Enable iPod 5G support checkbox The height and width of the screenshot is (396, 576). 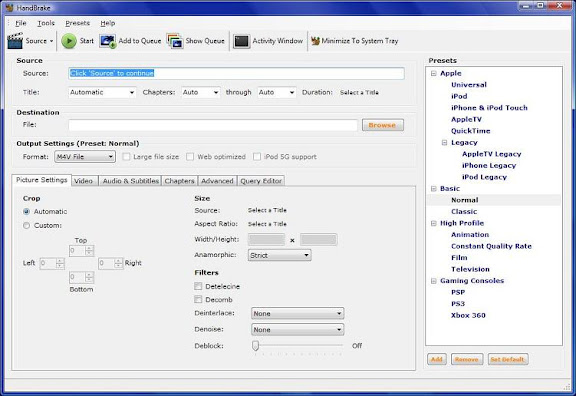257,157
